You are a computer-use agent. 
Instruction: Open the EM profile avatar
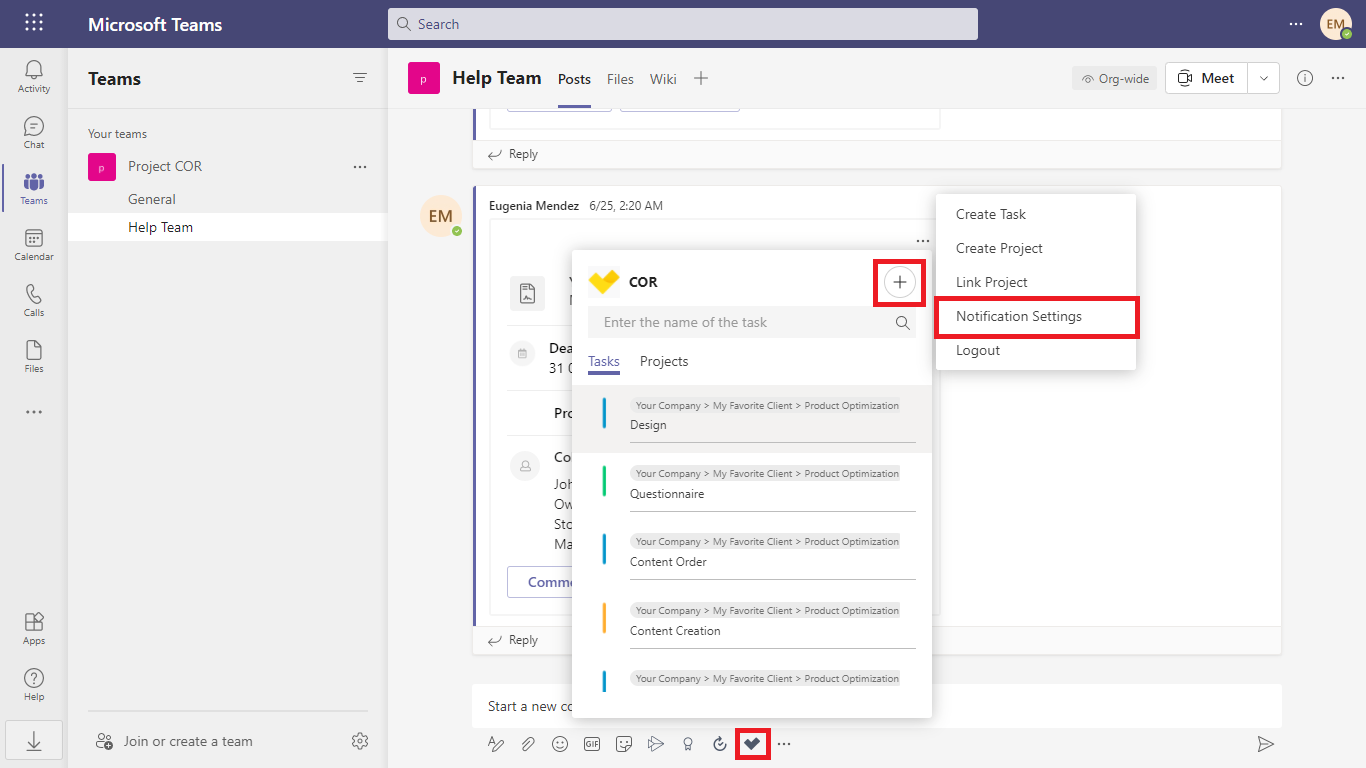click(x=1336, y=24)
